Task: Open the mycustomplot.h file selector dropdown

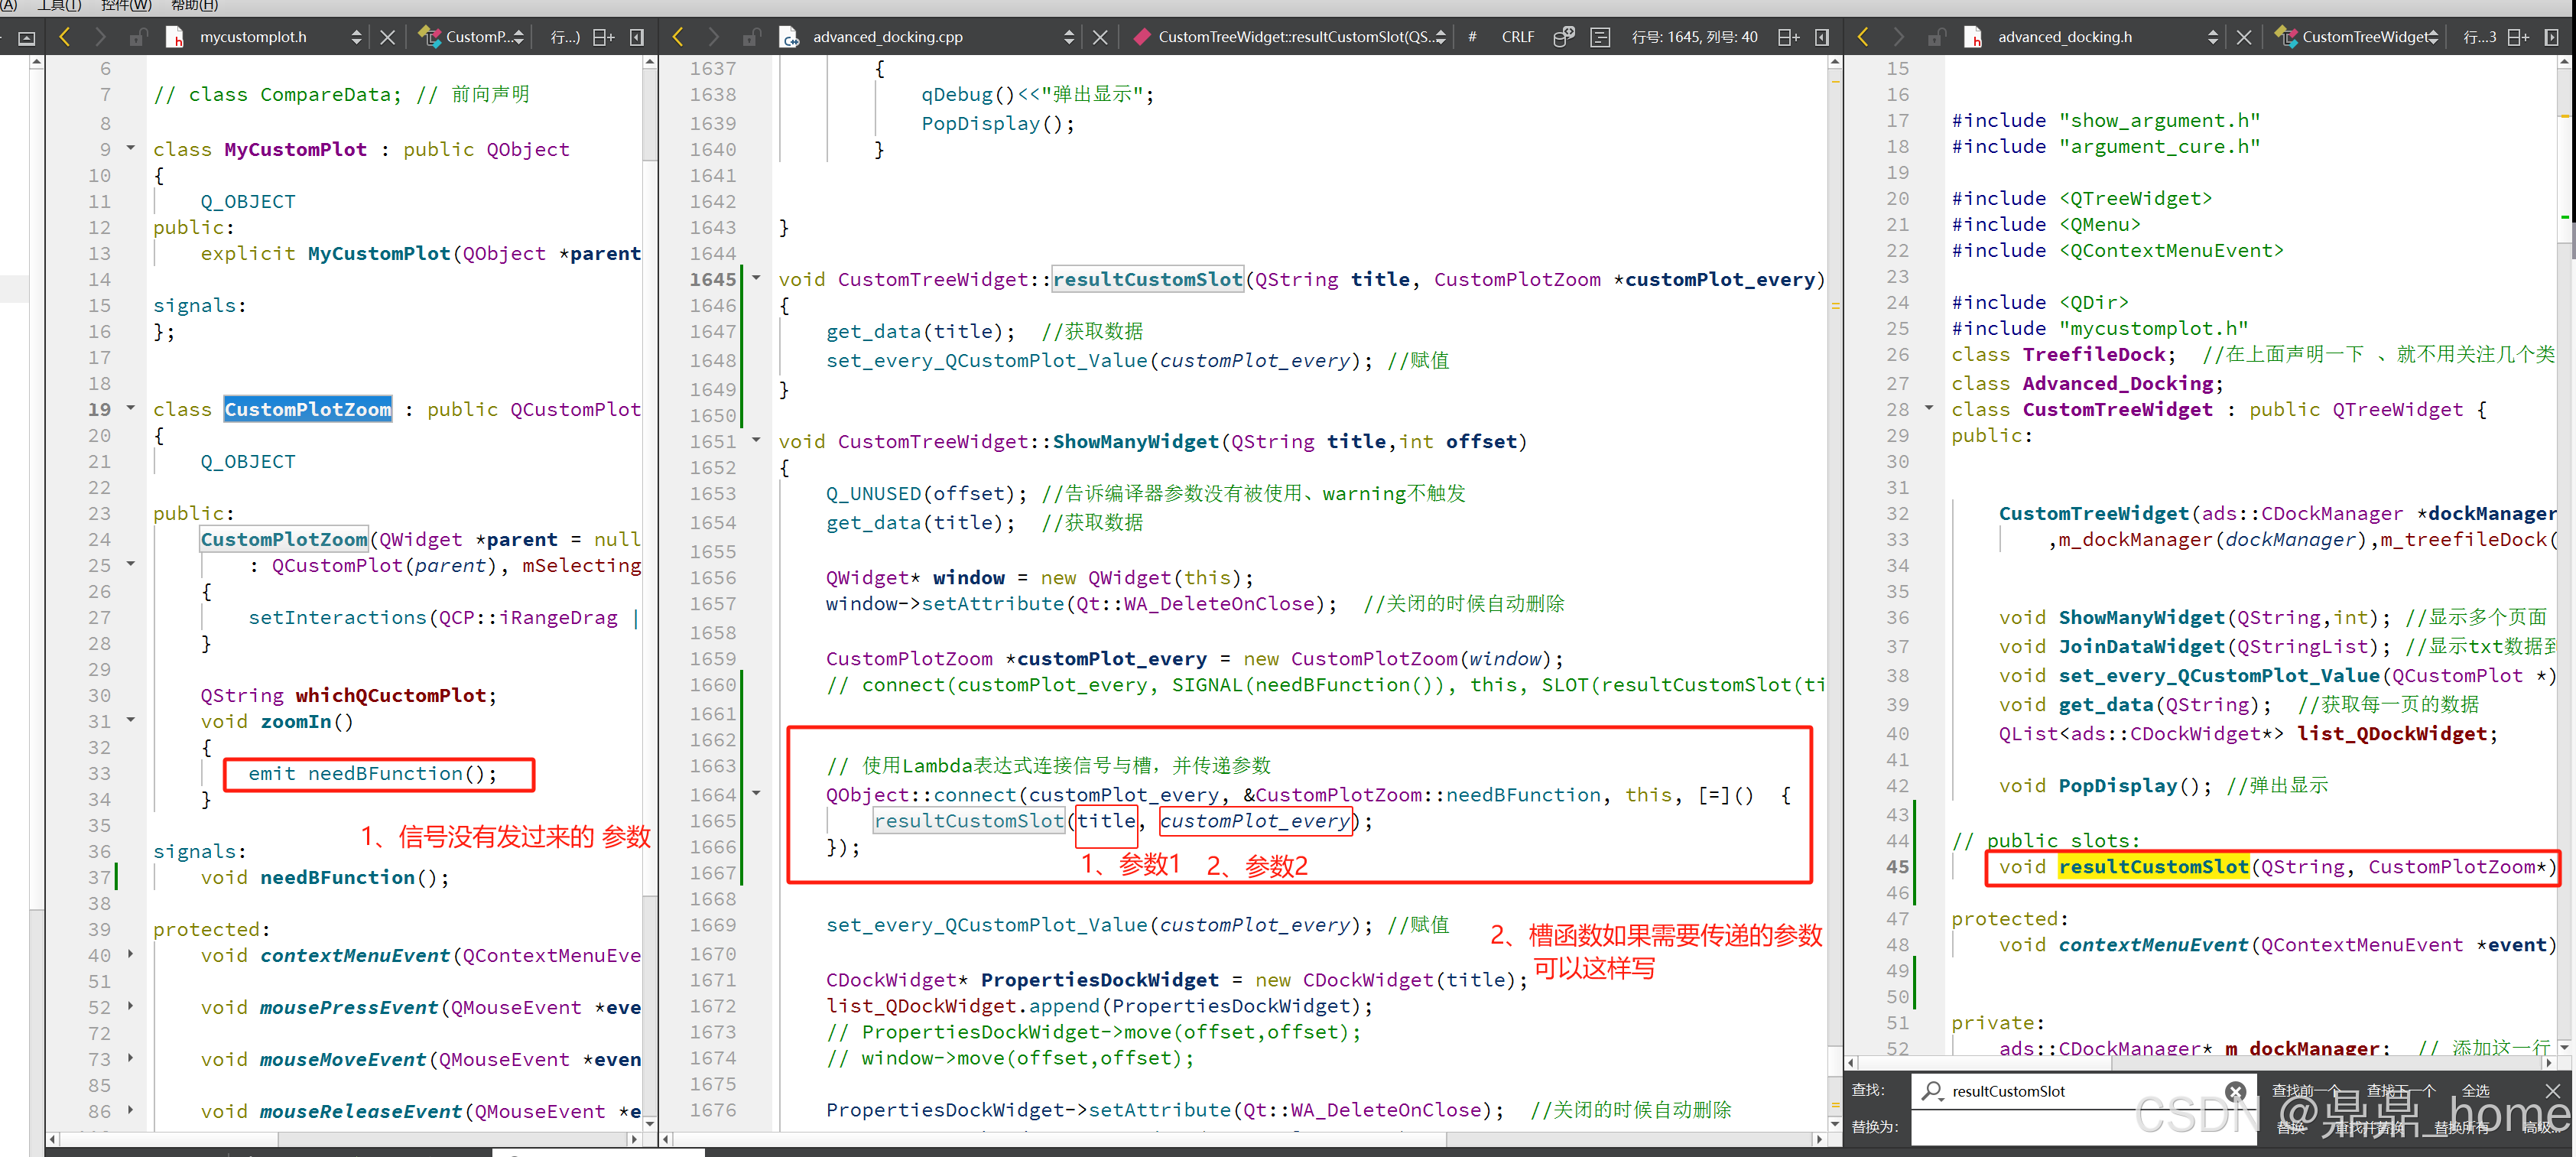Action: pyautogui.click(x=356, y=37)
